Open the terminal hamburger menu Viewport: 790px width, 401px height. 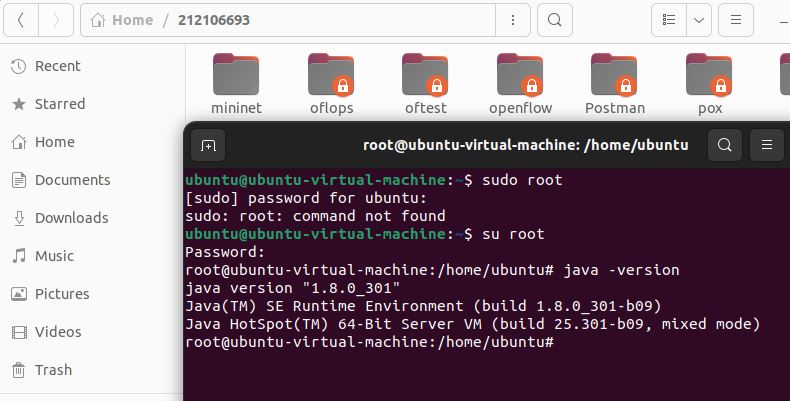(767, 145)
